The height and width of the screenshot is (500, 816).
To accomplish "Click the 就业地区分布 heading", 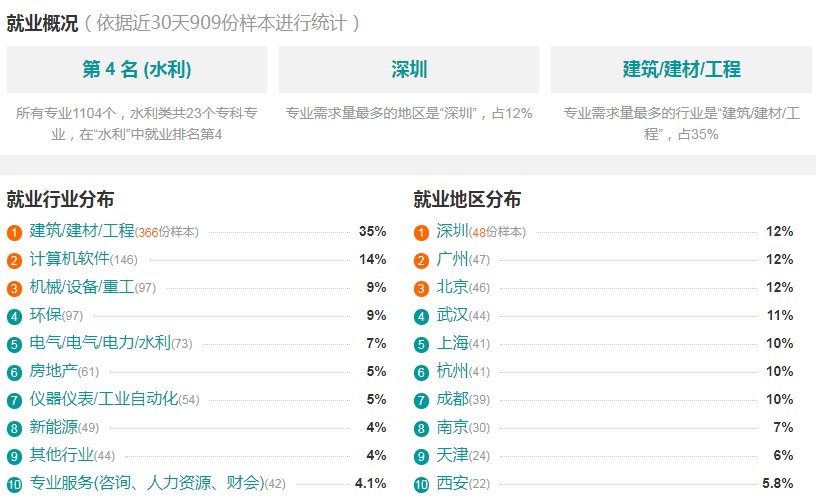I will pos(467,199).
